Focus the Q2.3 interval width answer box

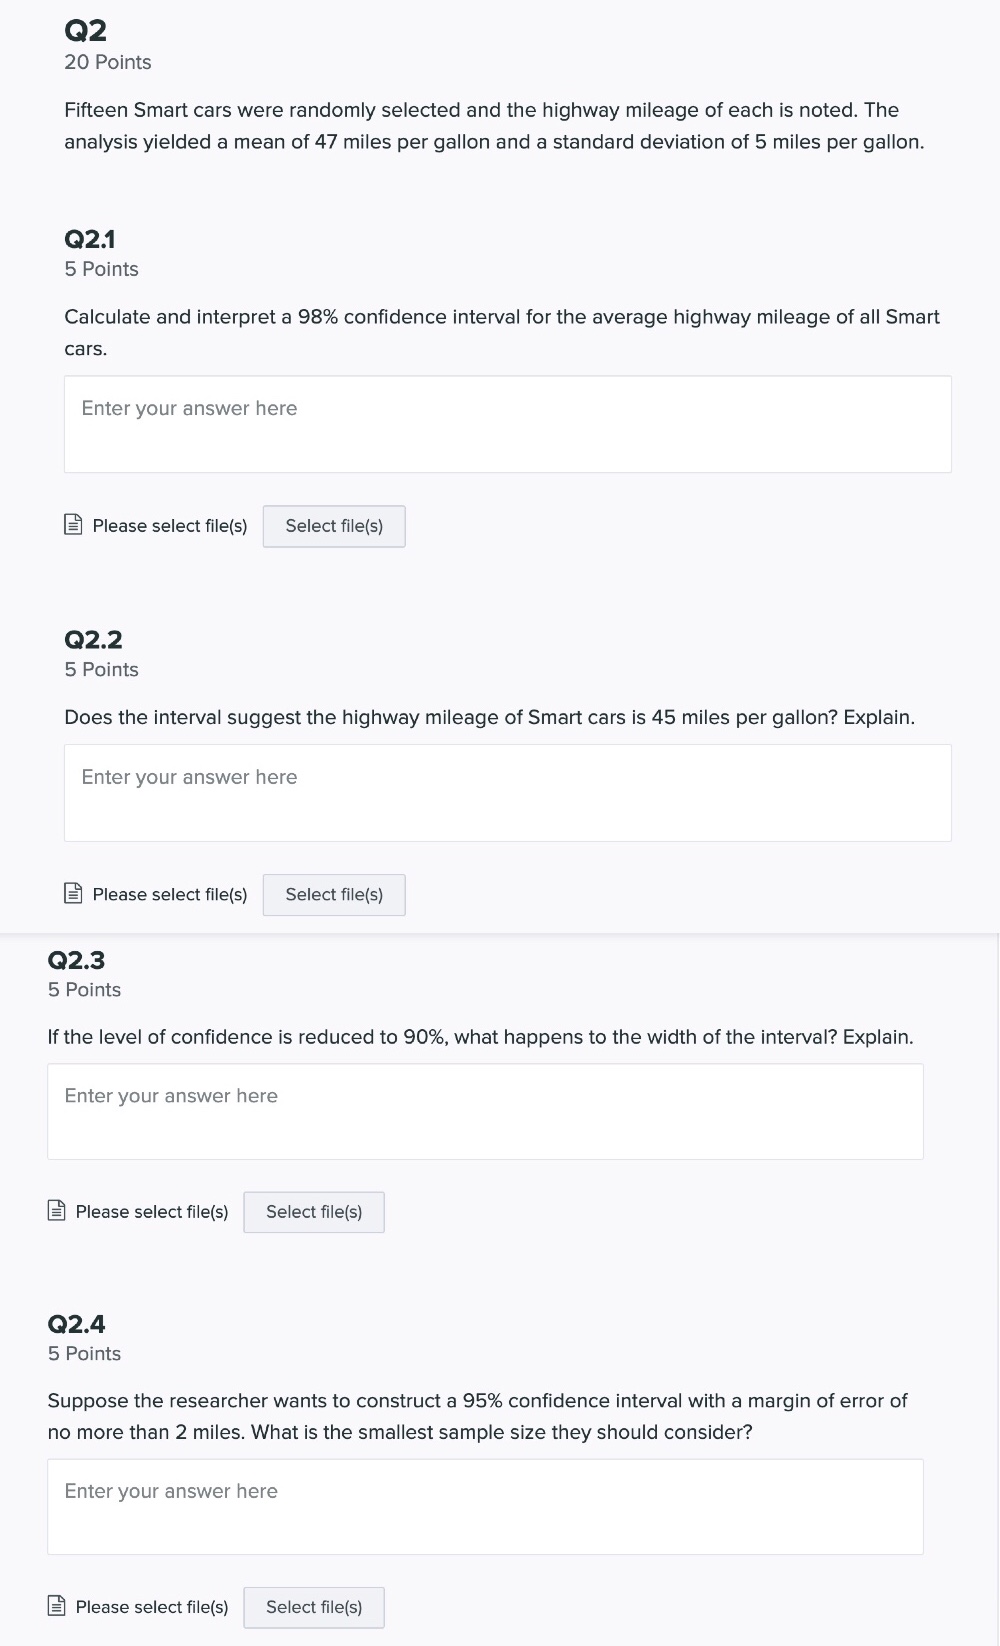pyautogui.click(x=485, y=1111)
